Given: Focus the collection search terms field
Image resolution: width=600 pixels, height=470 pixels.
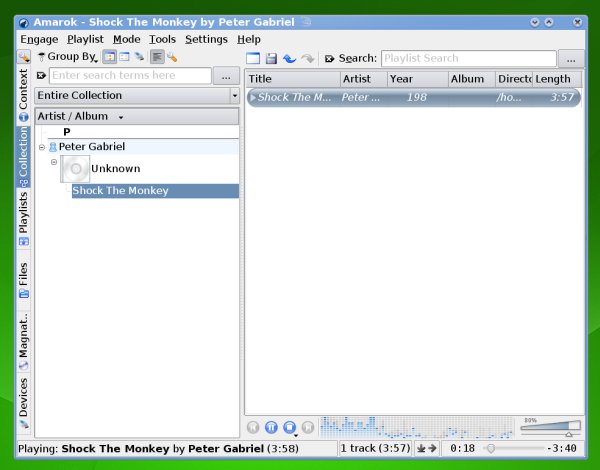Looking at the screenshot, I should 130,75.
